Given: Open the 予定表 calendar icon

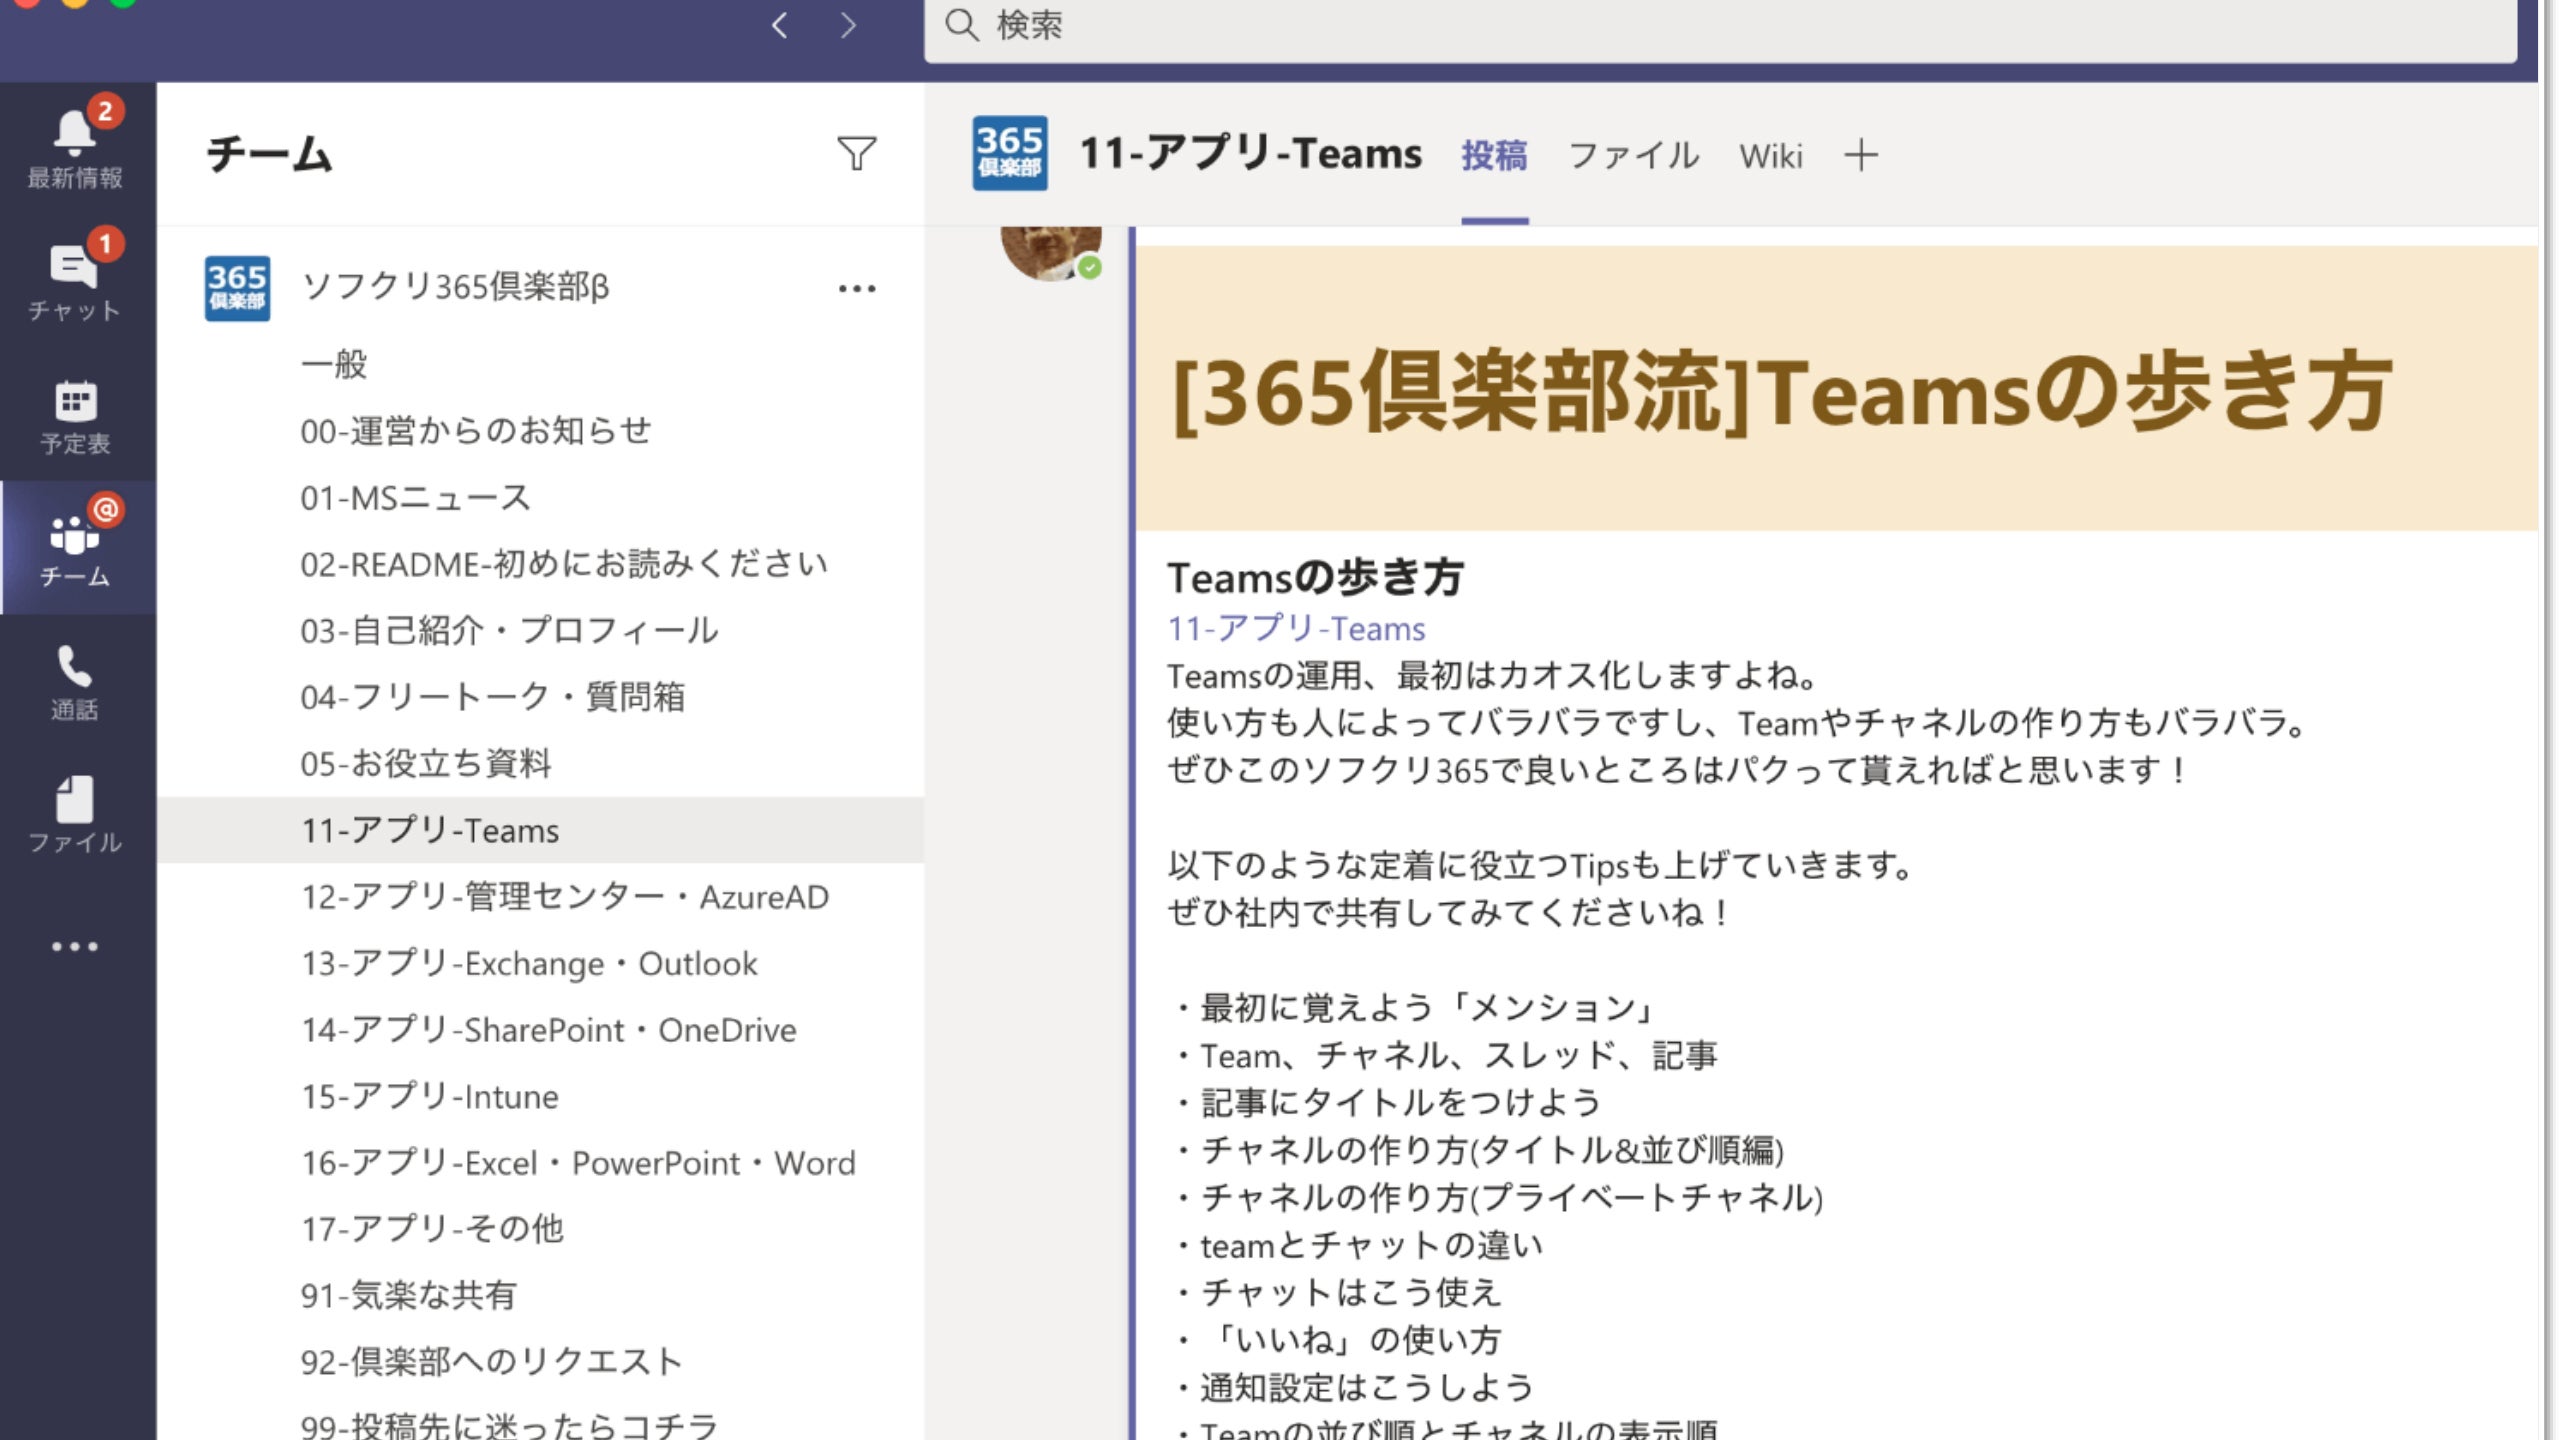Looking at the screenshot, I should (75, 416).
